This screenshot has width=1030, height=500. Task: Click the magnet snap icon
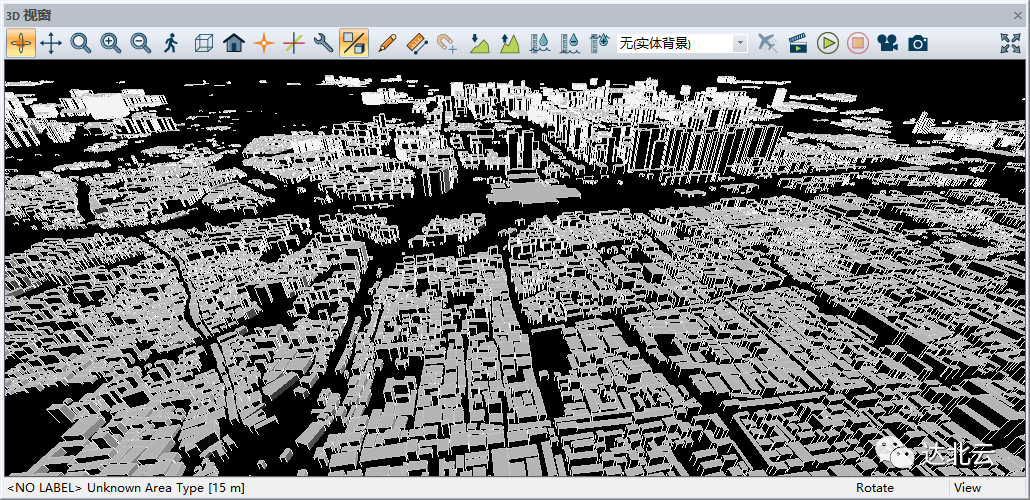[447, 43]
